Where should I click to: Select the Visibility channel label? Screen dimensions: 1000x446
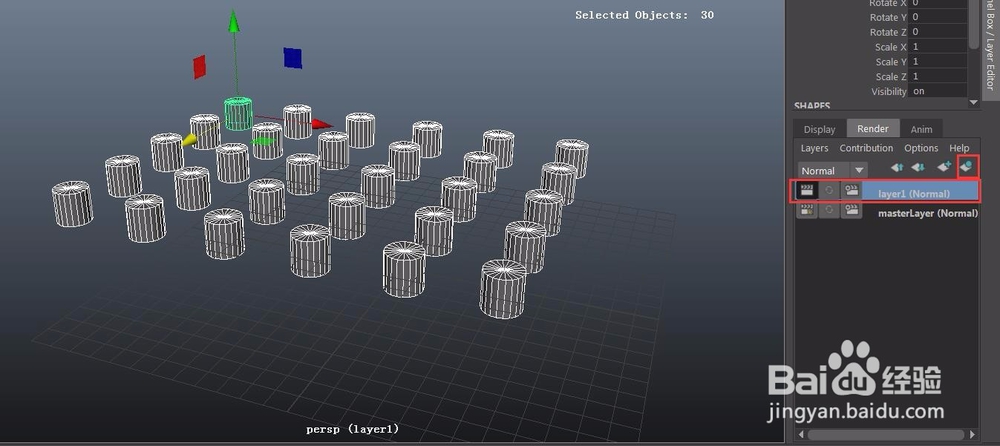pos(888,91)
